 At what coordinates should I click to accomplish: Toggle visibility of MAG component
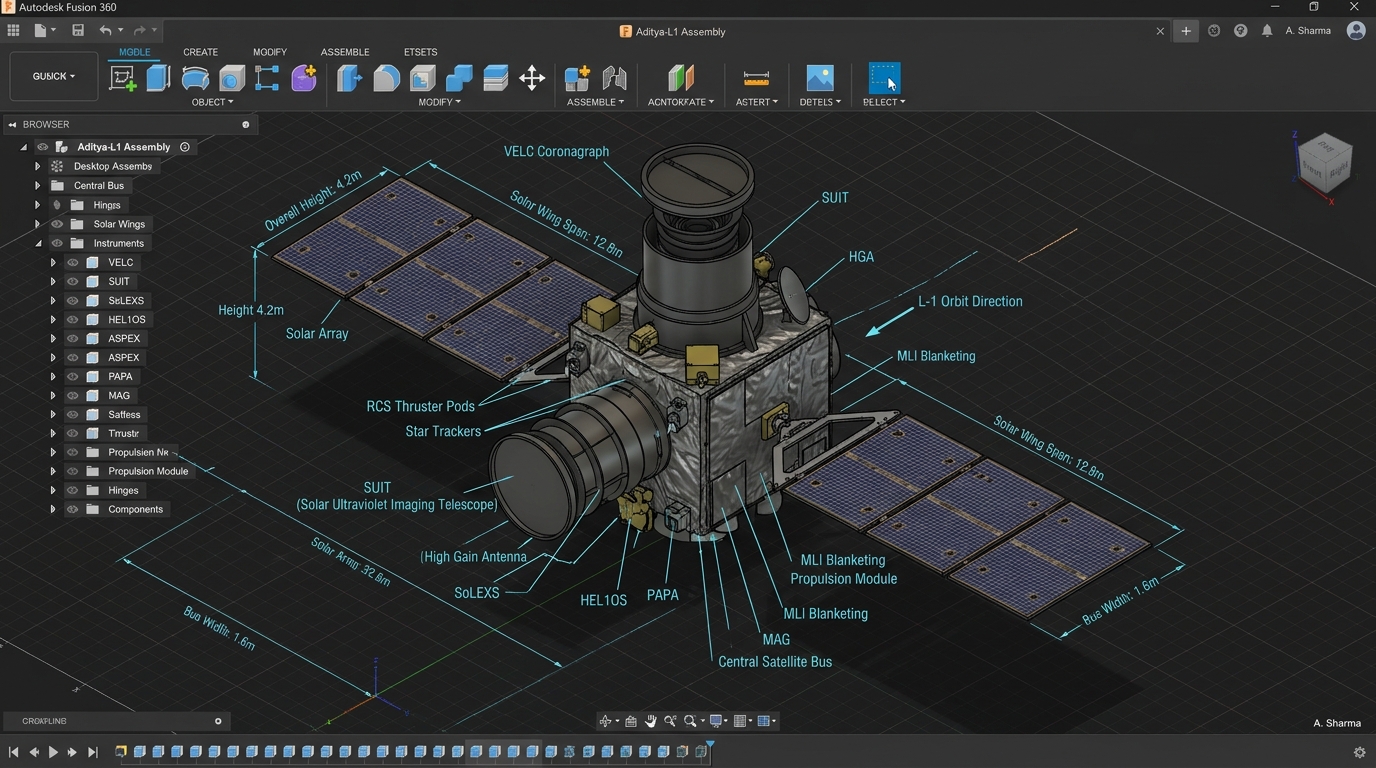coord(73,395)
